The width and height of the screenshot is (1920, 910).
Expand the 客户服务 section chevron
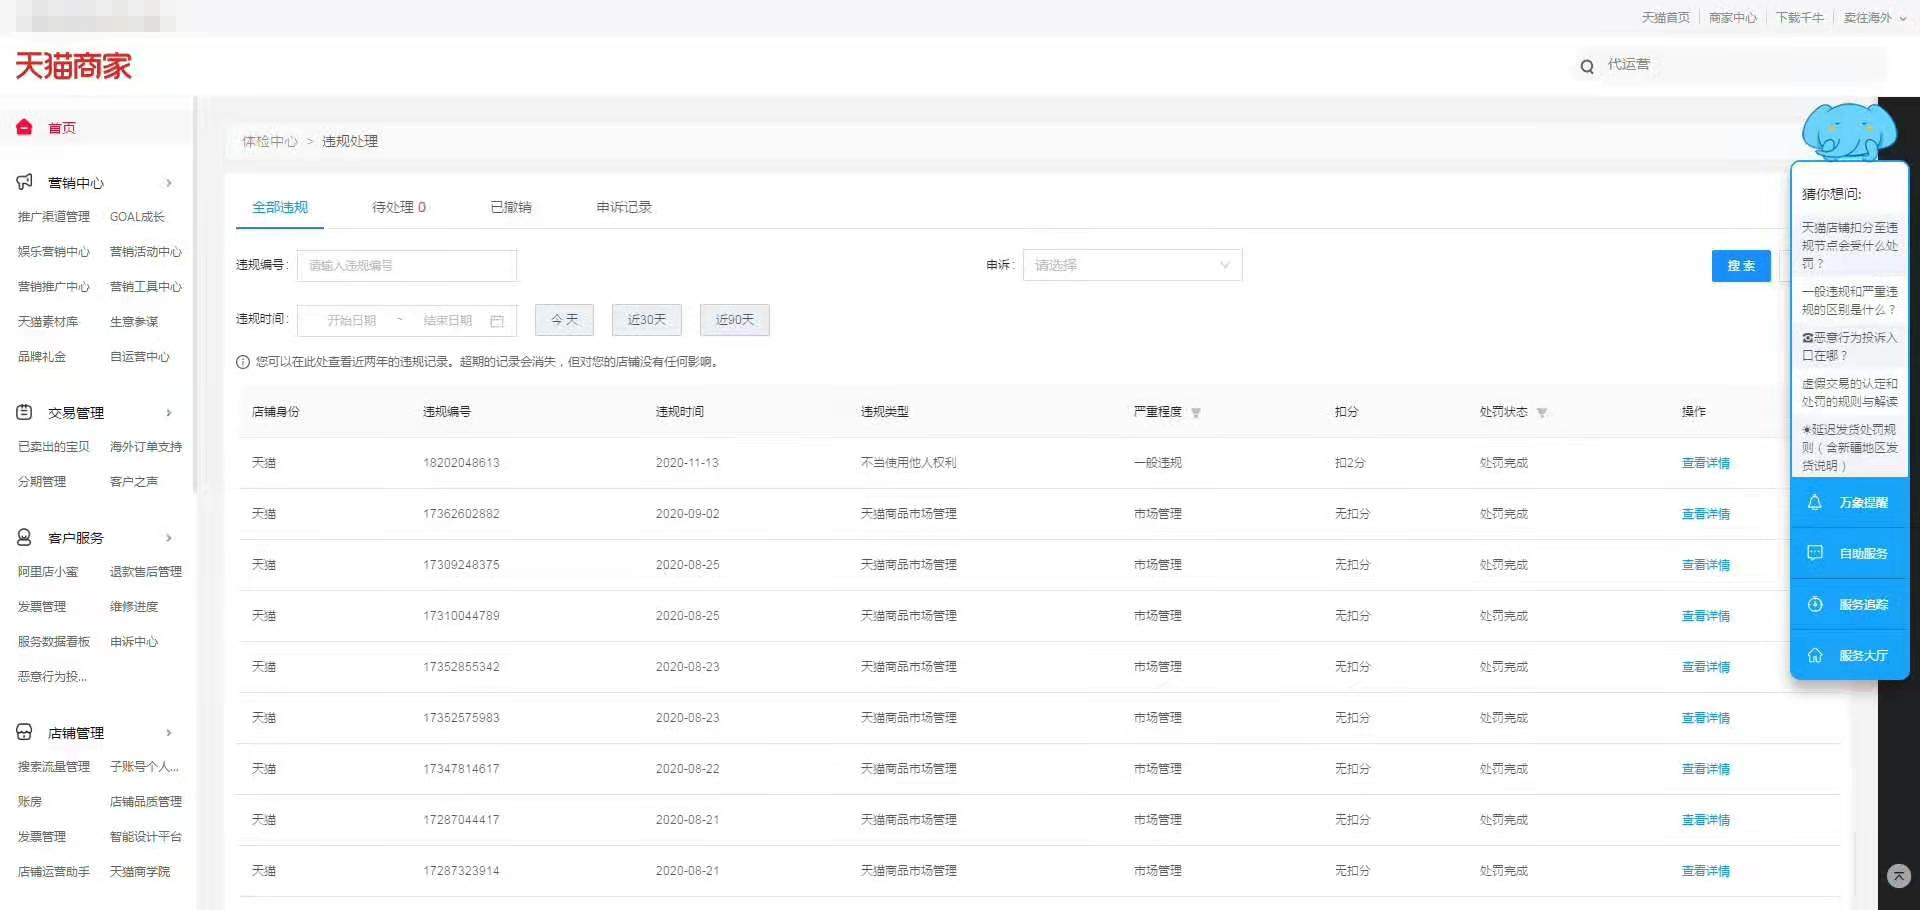[x=169, y=538]
